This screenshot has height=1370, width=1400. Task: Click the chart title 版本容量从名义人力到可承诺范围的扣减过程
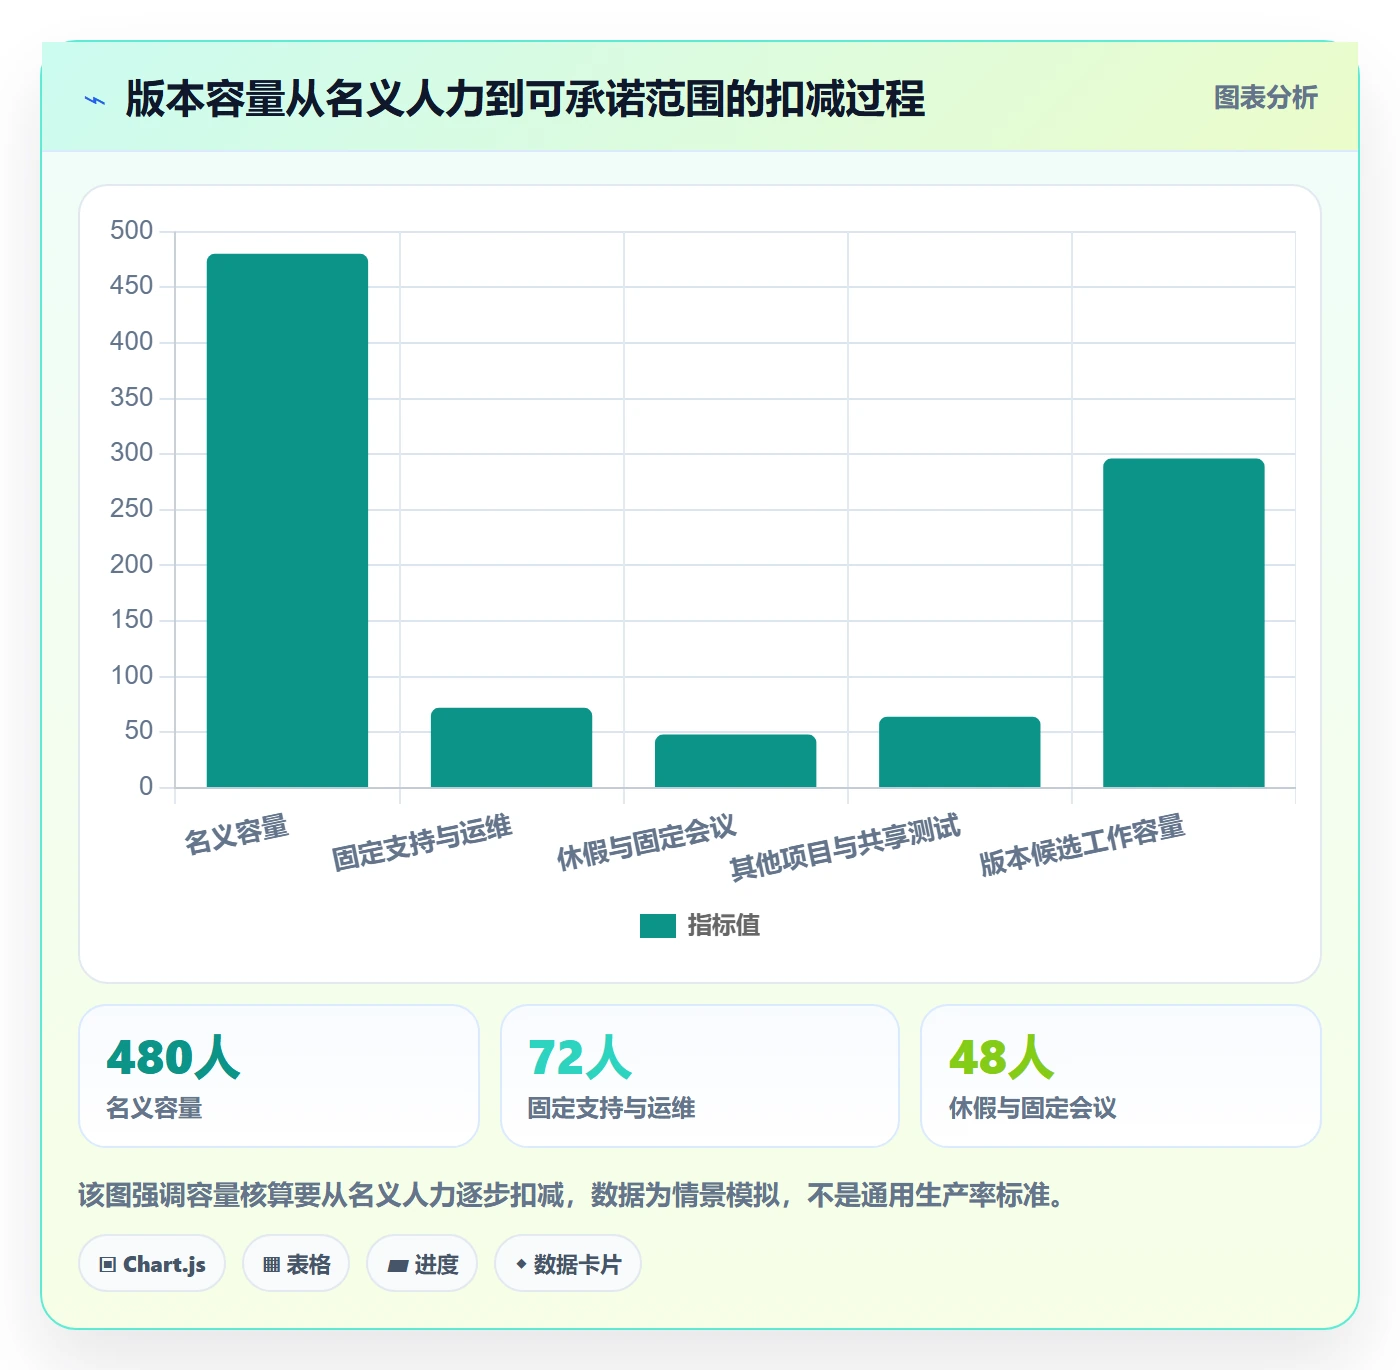[525, 99]
